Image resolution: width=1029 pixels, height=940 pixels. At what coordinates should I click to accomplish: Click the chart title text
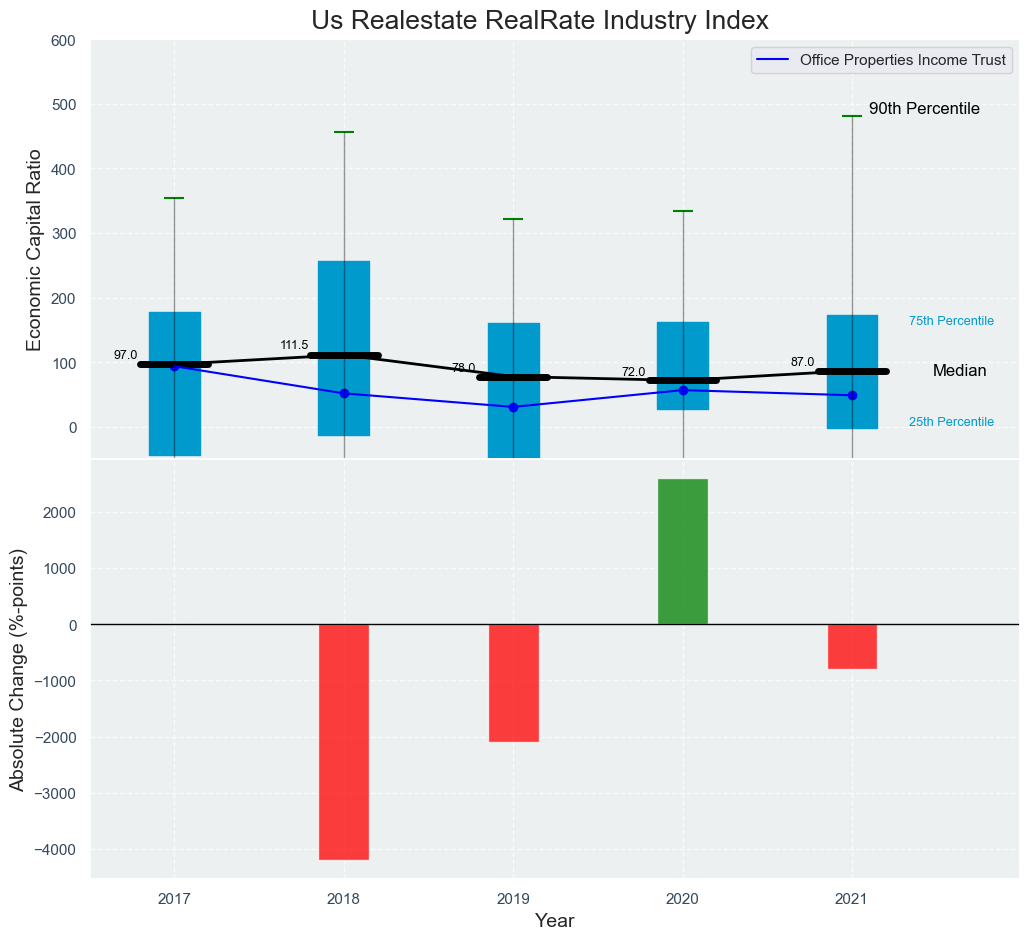[x=540, y=21]
